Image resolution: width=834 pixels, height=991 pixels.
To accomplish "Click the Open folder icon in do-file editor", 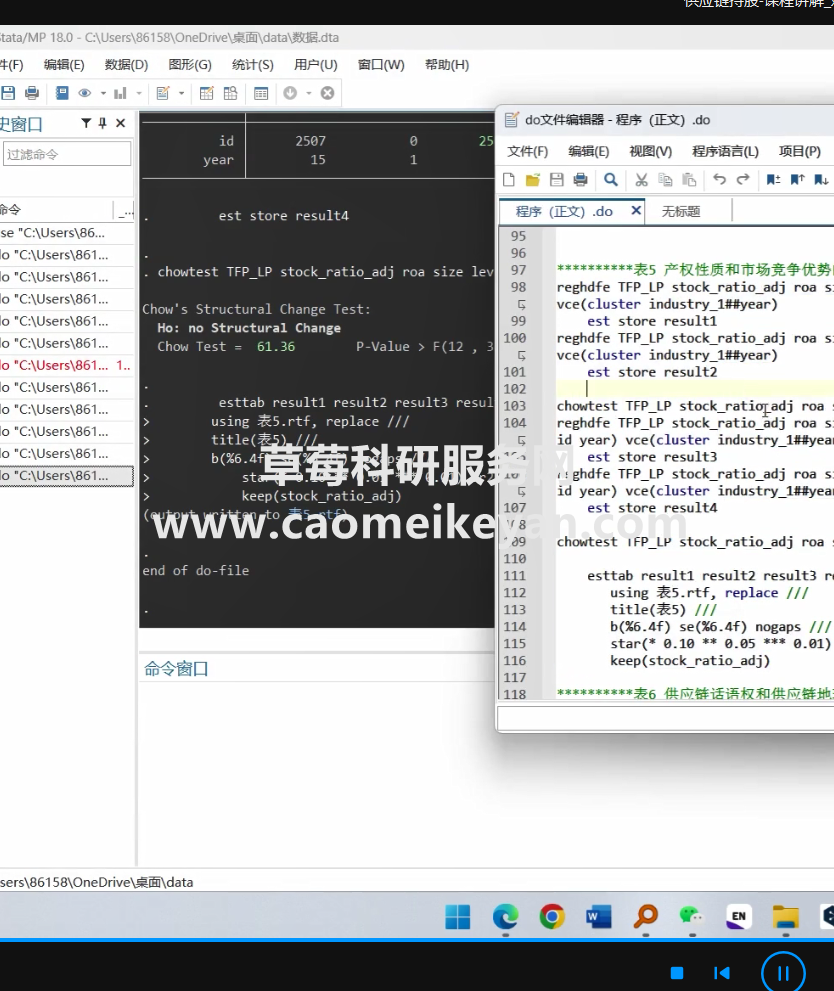I will [x=533, y=179].
